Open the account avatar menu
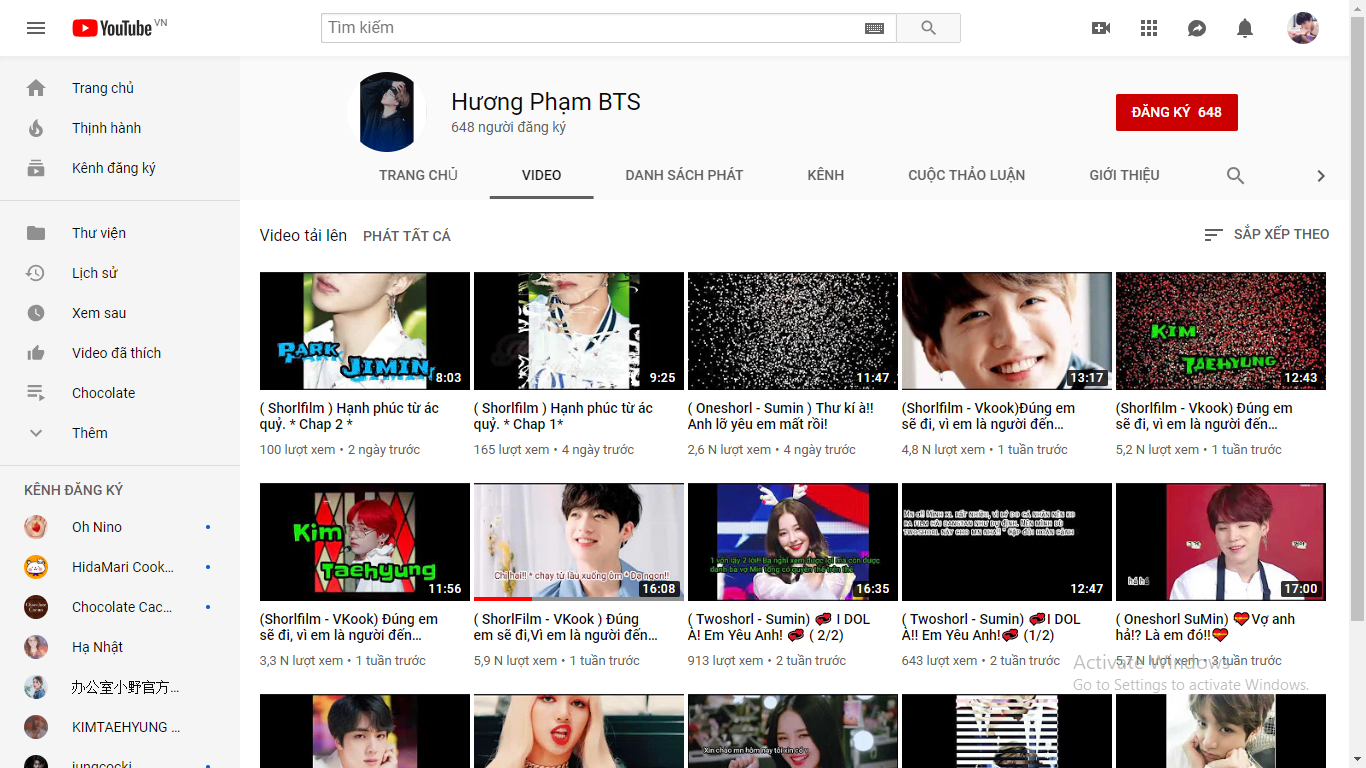Viewport: 1366px width, 768px height. click(x=1303, y=28)
